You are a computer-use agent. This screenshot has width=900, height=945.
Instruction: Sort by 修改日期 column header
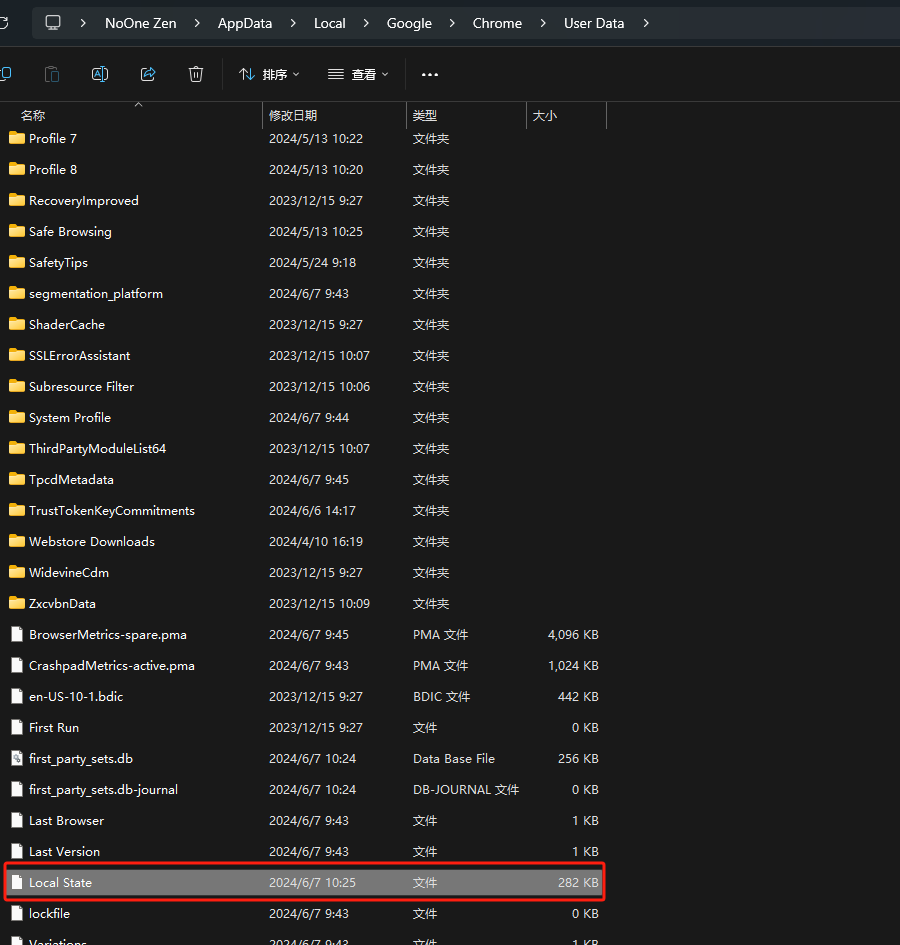click(293, 116)
